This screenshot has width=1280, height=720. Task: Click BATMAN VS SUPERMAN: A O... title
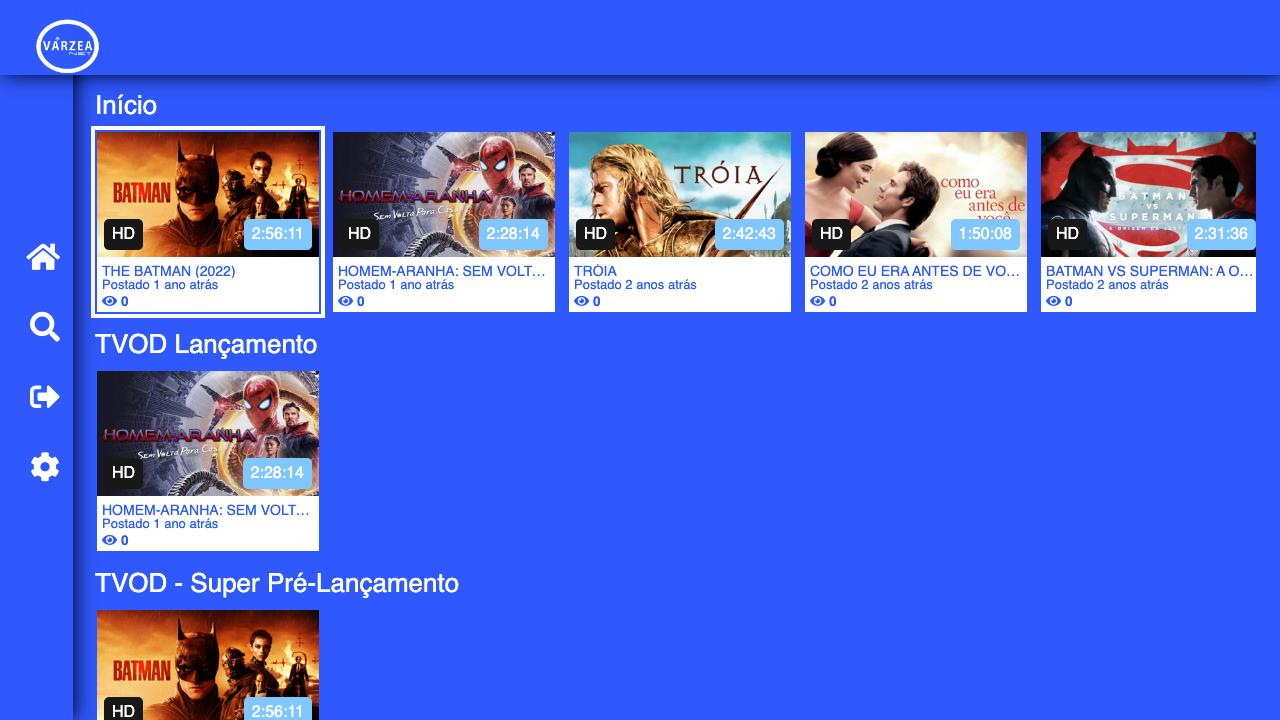tap(1149, 271)
